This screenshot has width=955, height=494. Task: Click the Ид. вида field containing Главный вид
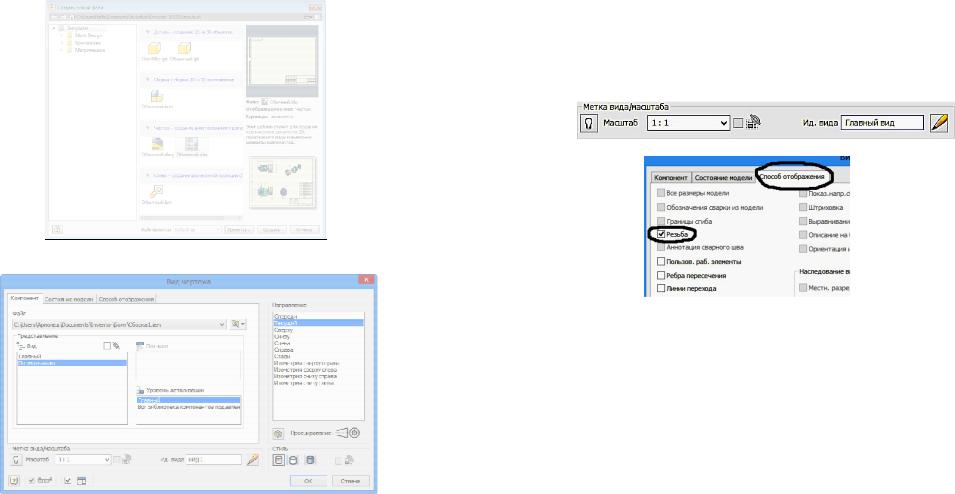[x=882, y=122]
